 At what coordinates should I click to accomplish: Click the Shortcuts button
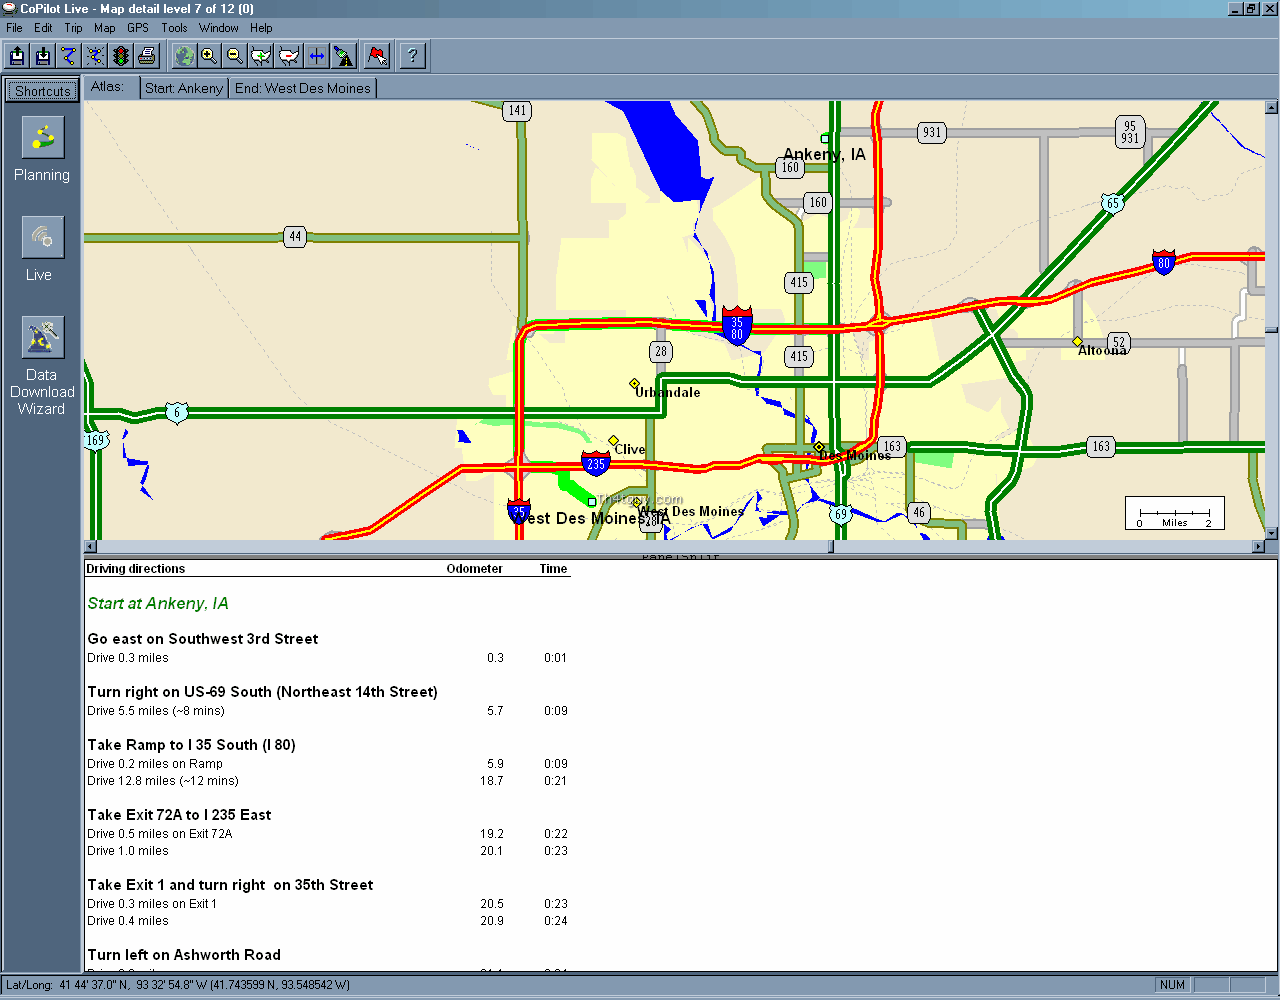42,91
